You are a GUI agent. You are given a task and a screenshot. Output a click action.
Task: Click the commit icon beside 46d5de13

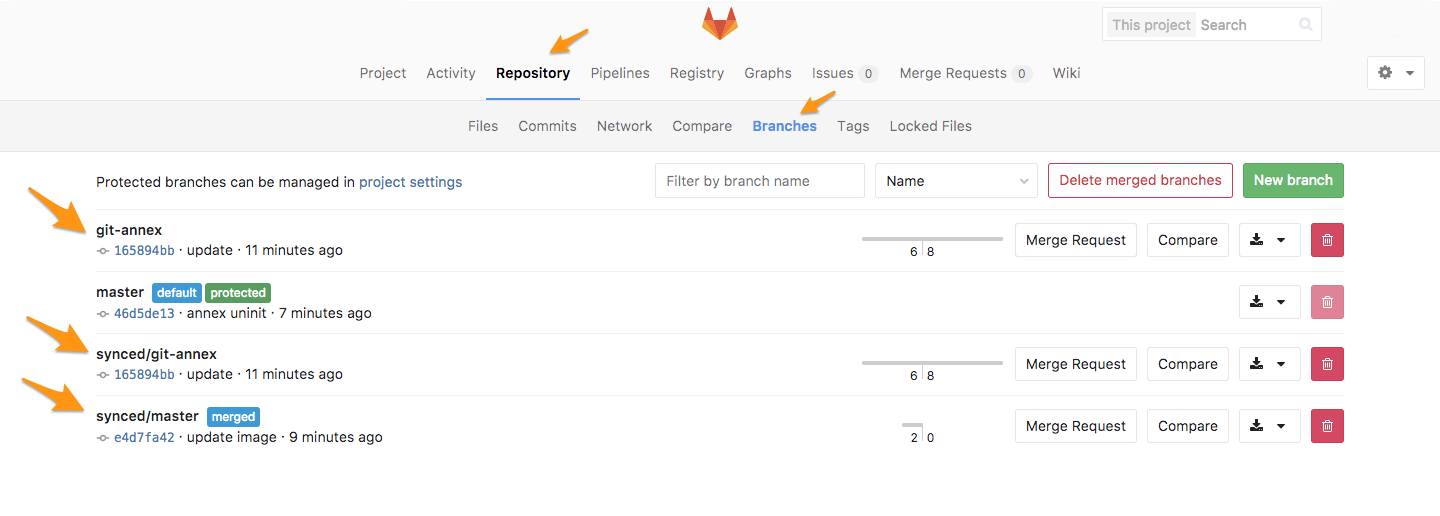pyautogui.click(x=102, y=313)
